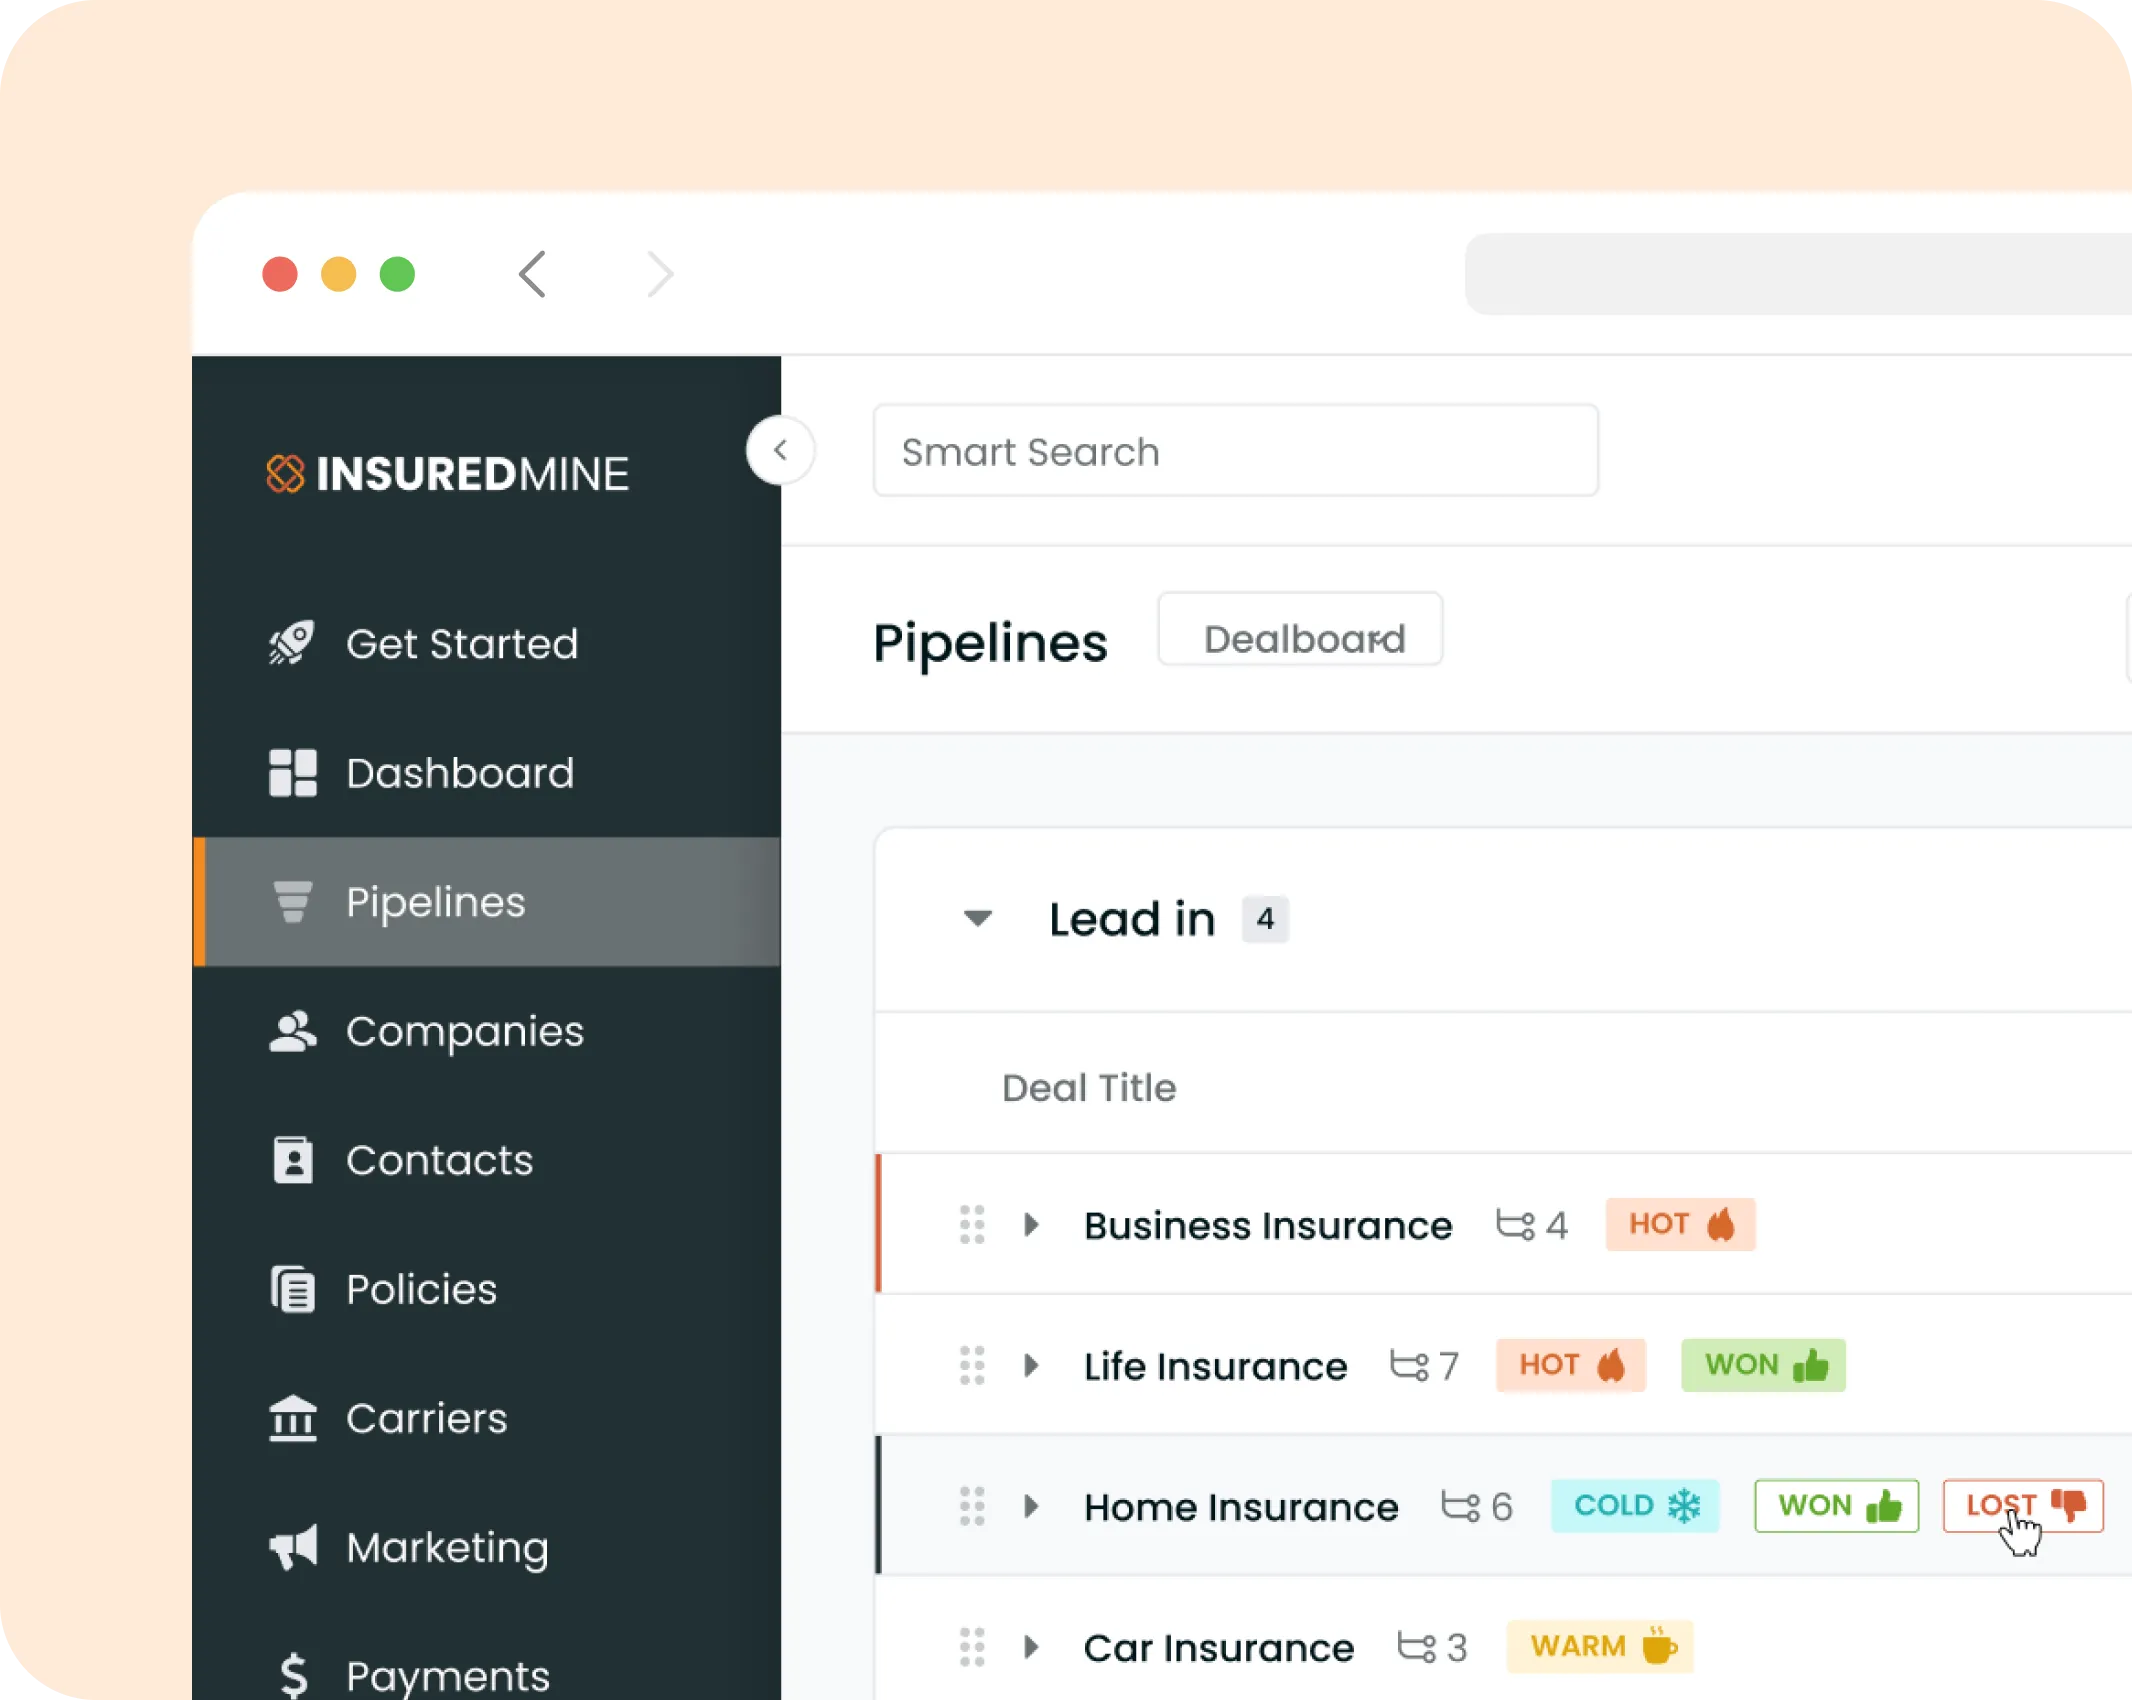Expand the Business Insurance deal row
2132x1700 pixels.
pos(1031,1224)
